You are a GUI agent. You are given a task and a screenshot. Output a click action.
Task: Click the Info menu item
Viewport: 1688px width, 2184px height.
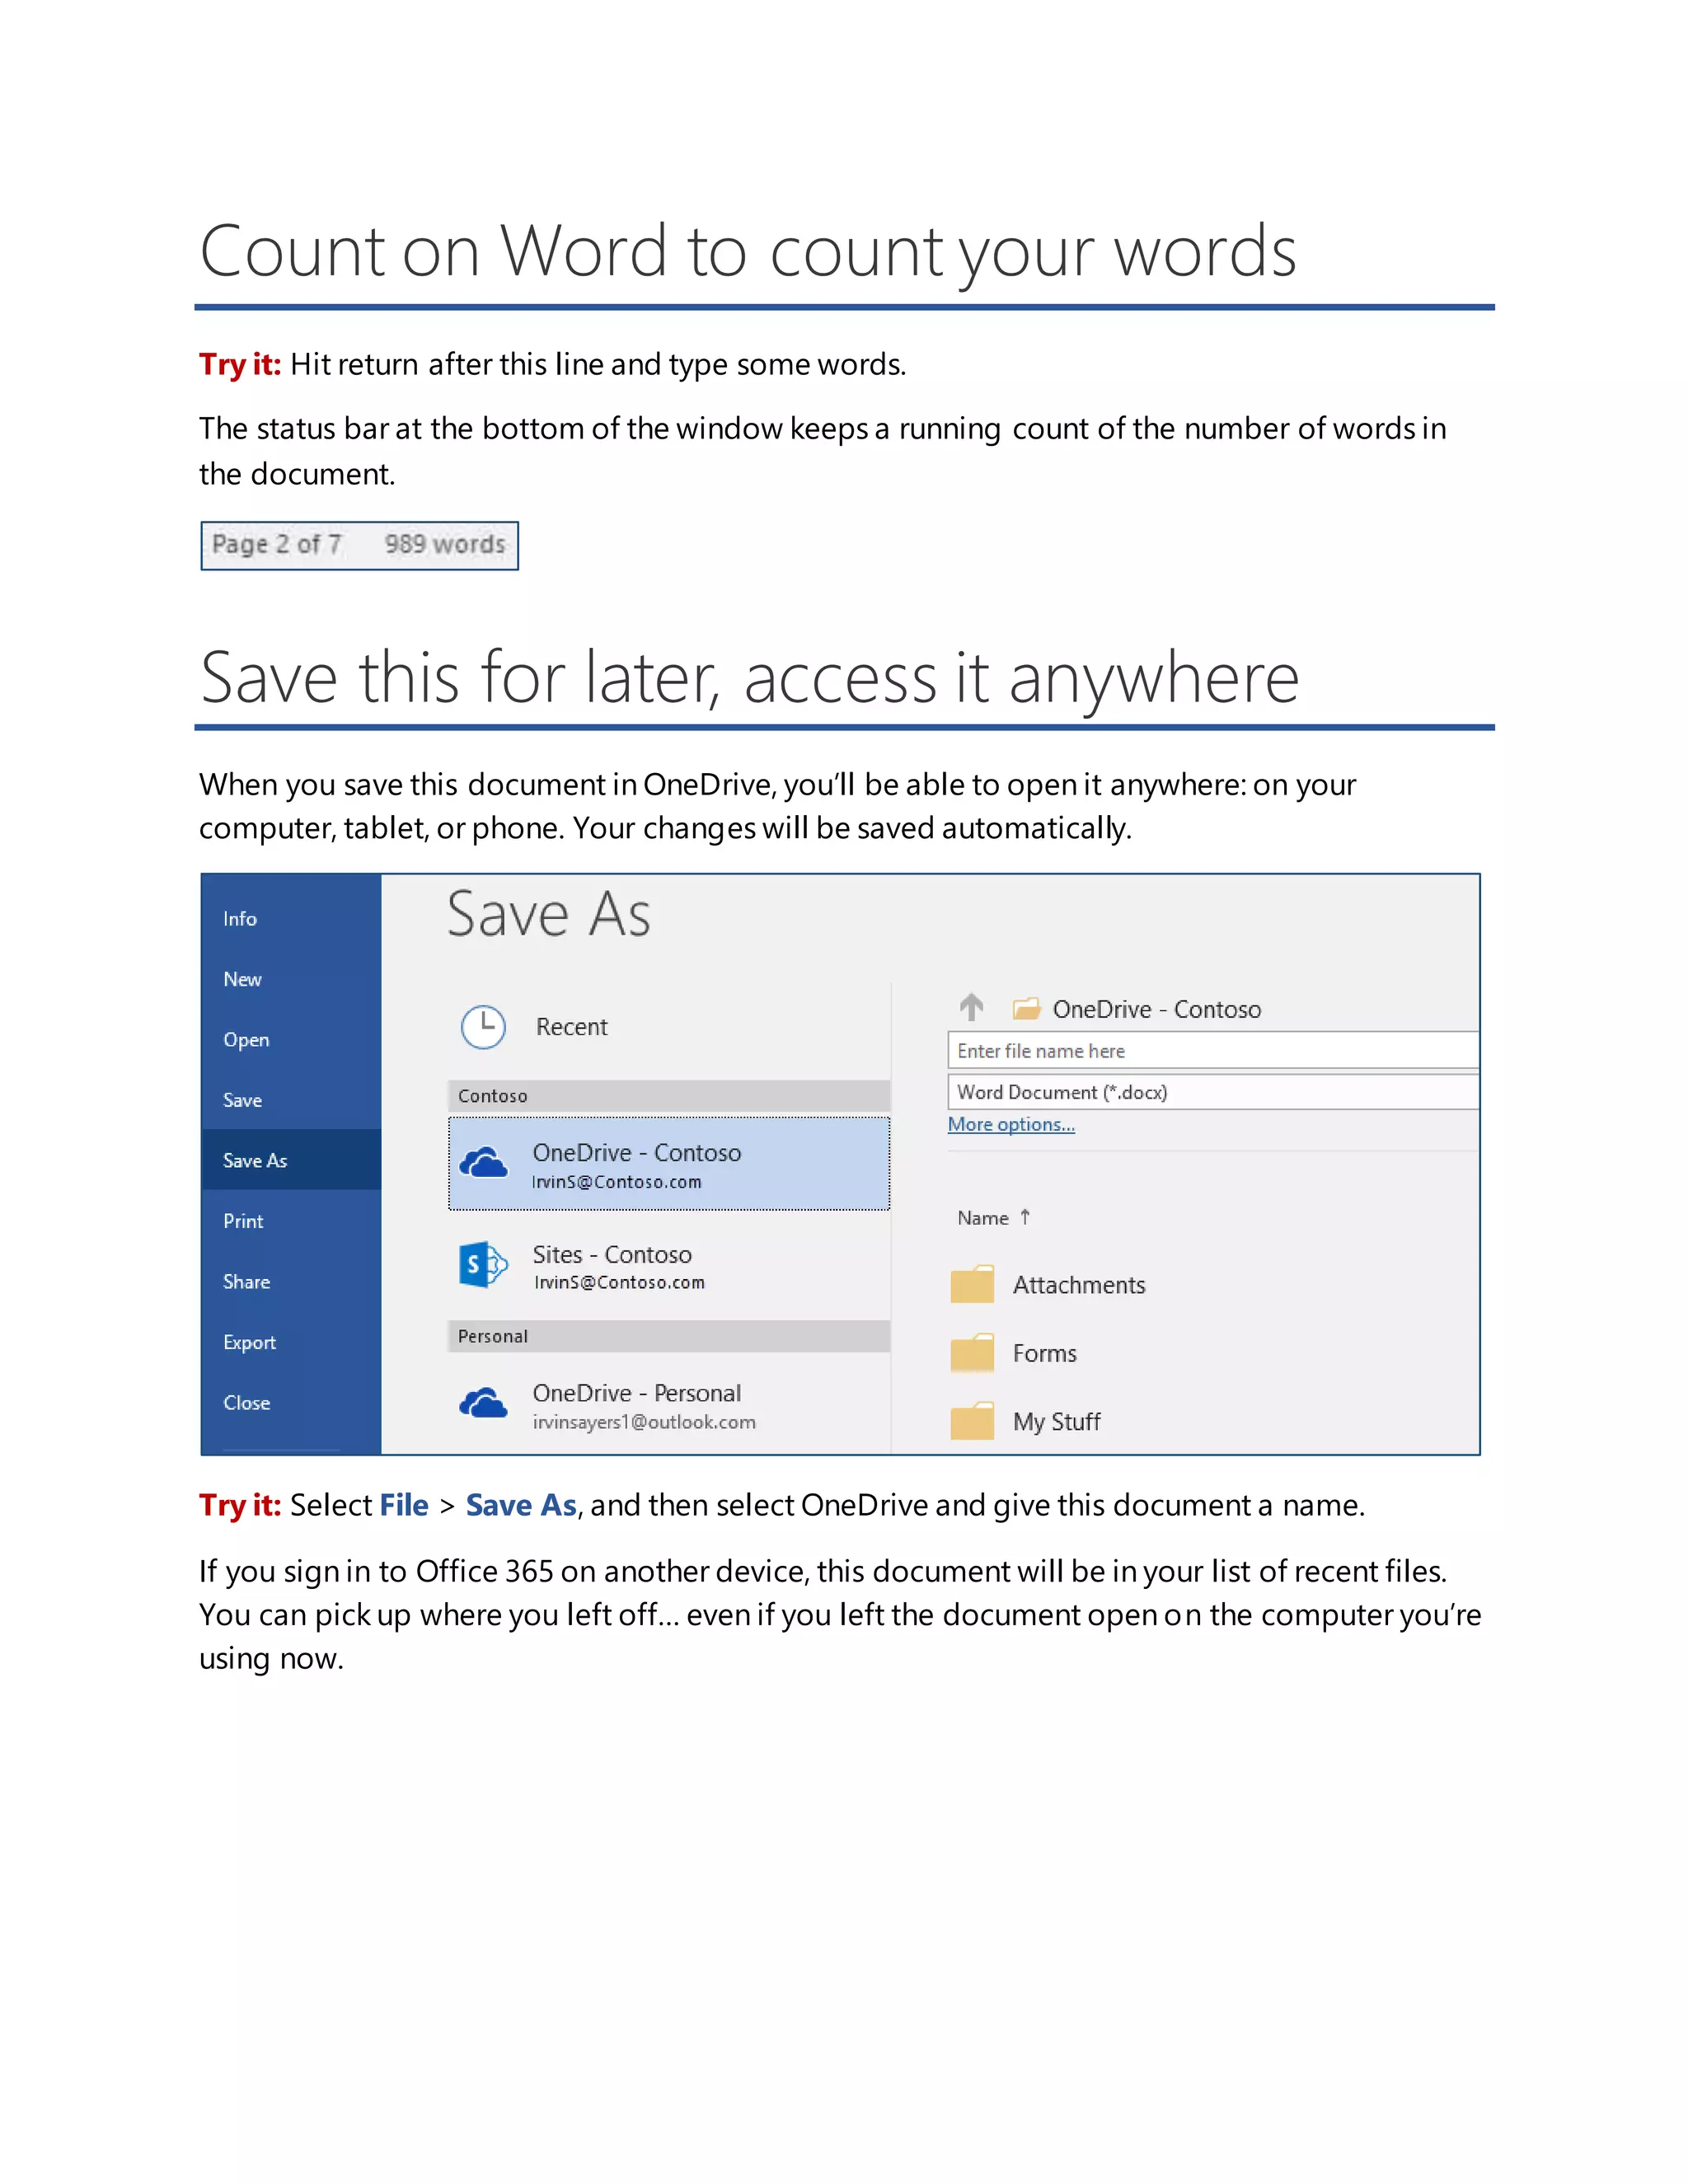click(240, 919)
